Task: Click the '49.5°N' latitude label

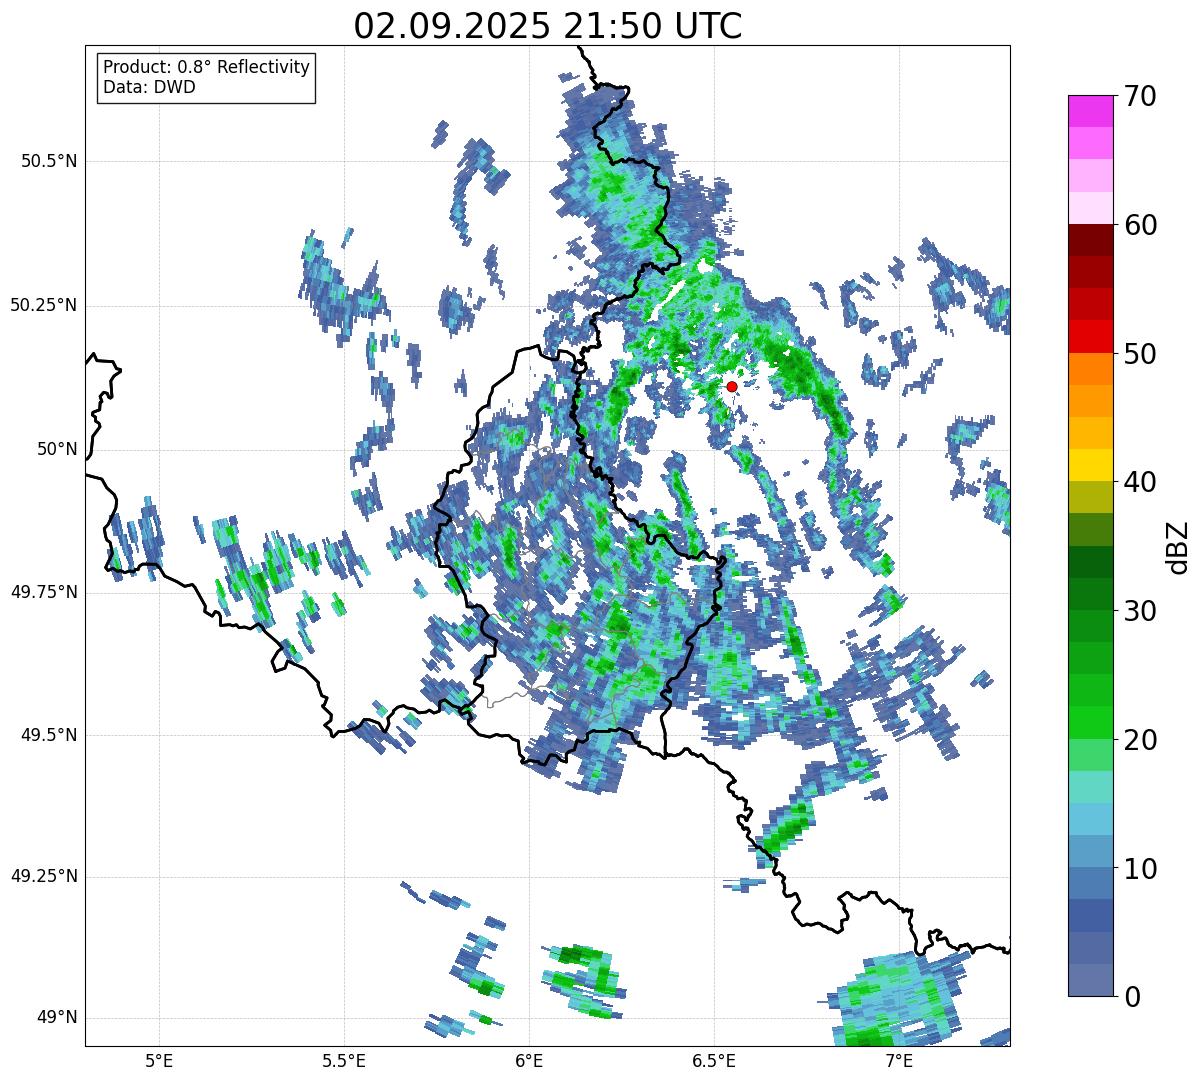Action: pyautogui.click(x=50, y=735)
